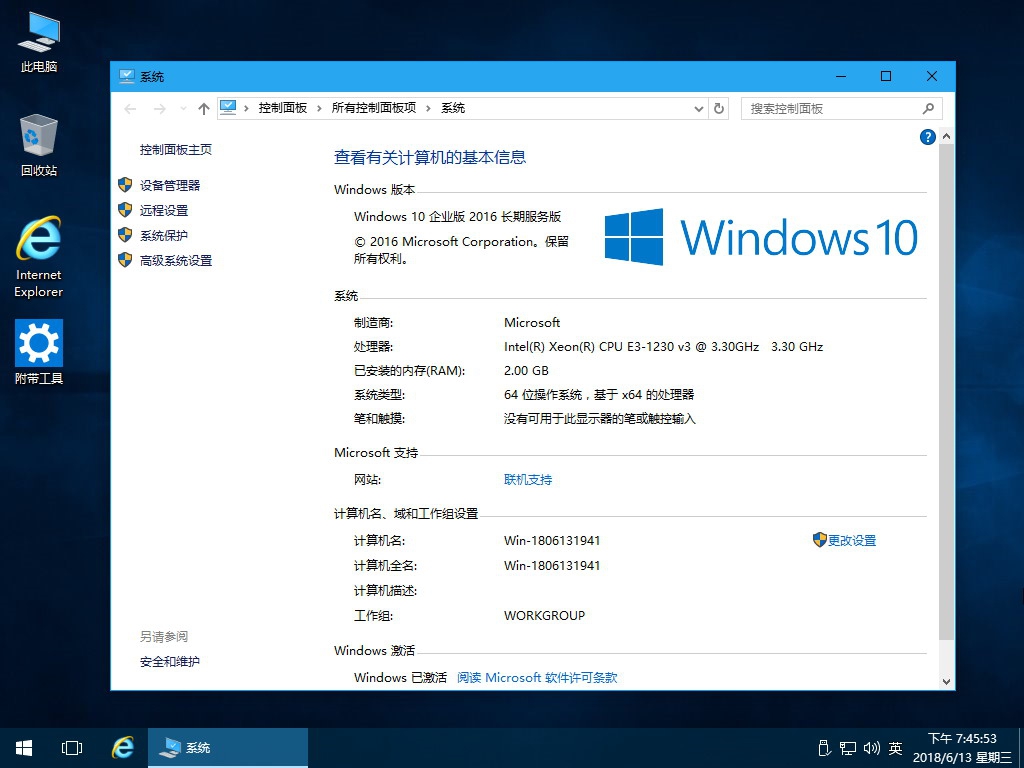The height and width of the screenshot is (768, 1024).
Task: Click the edition text Windows 10 企业版 2016 长期服务版
Action: (458, 217)
